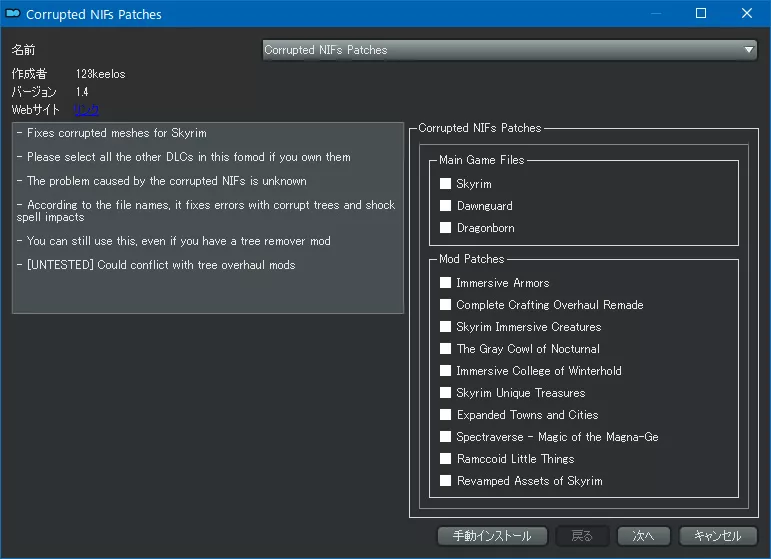Select Complete Crafting Overhaul Remade checkbox
Image resolution: width=771 pixels, height=559 pixels.
(x=445, y=305)
